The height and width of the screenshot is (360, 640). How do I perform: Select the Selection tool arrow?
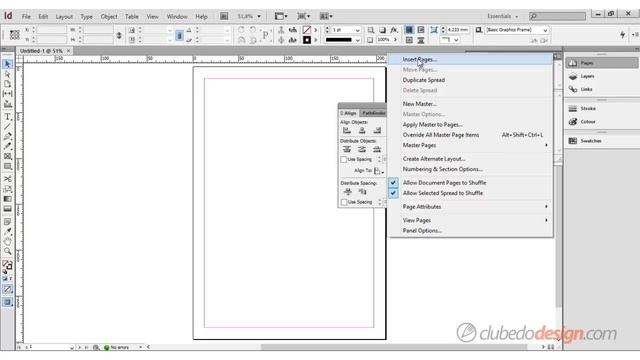pos(7,64)
